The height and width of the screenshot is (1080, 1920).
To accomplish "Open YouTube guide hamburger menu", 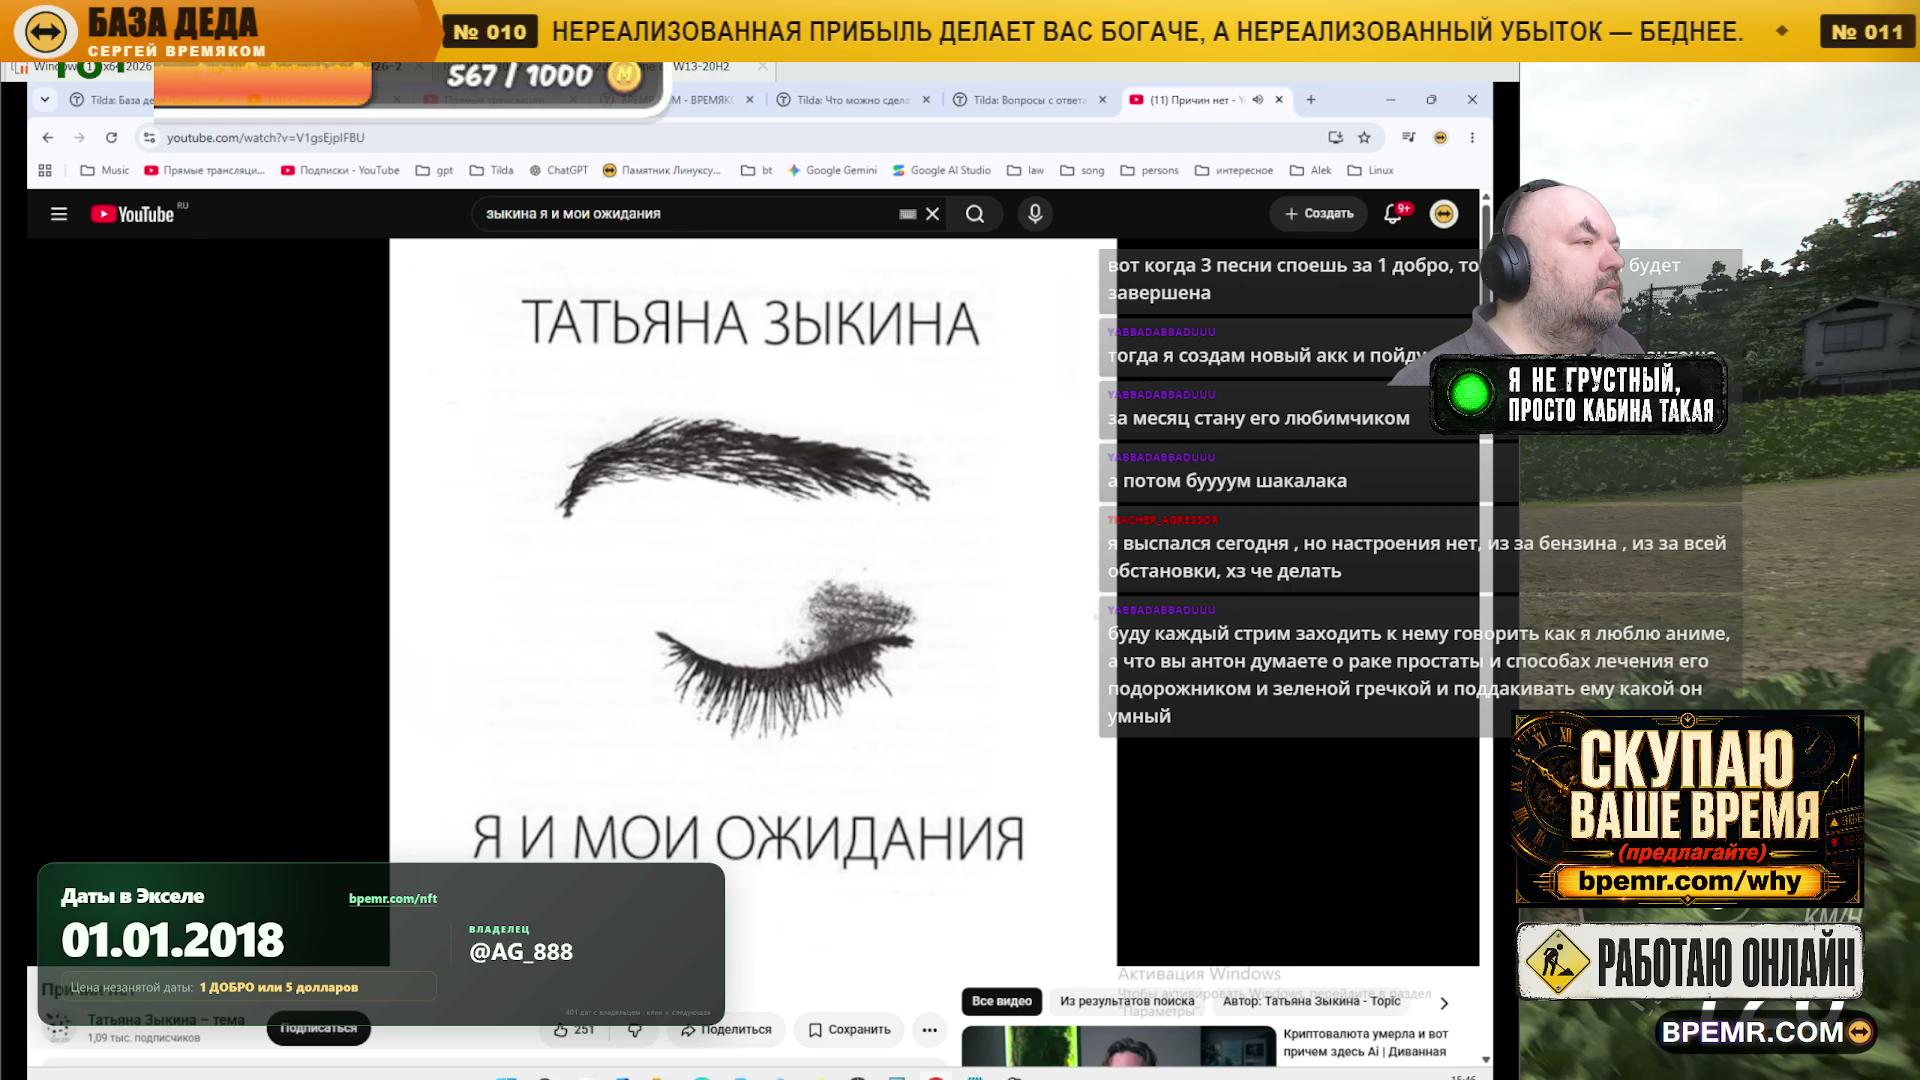I will click(x=59, y=214).
